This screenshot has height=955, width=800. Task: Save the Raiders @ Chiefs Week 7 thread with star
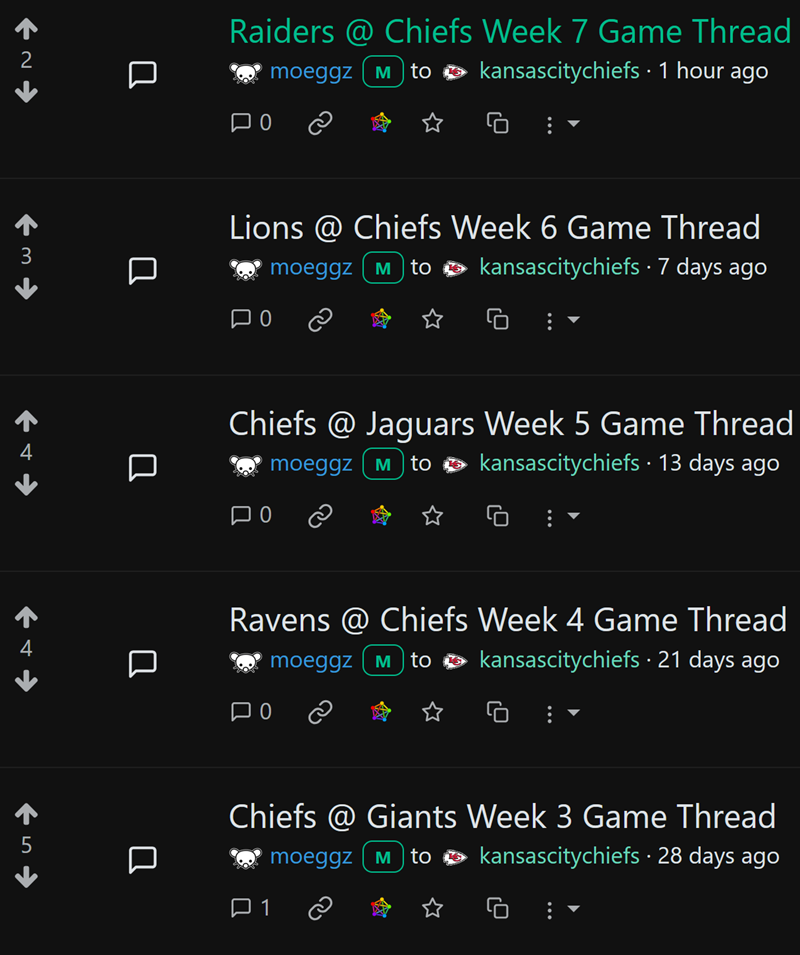click(432, 124)
